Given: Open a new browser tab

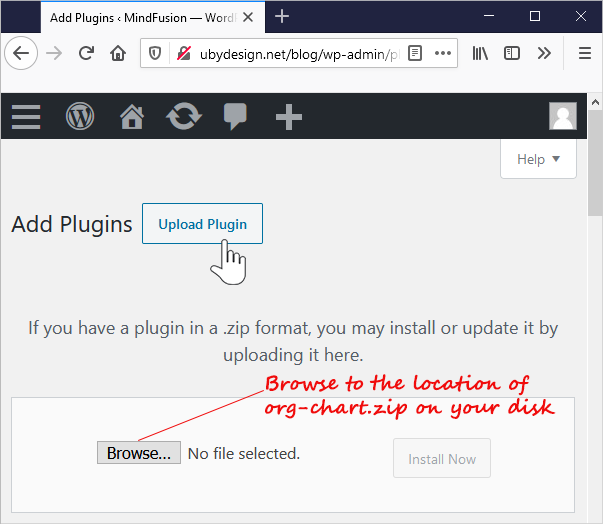Looking at the screenshot, I should (x=282, y=17).
